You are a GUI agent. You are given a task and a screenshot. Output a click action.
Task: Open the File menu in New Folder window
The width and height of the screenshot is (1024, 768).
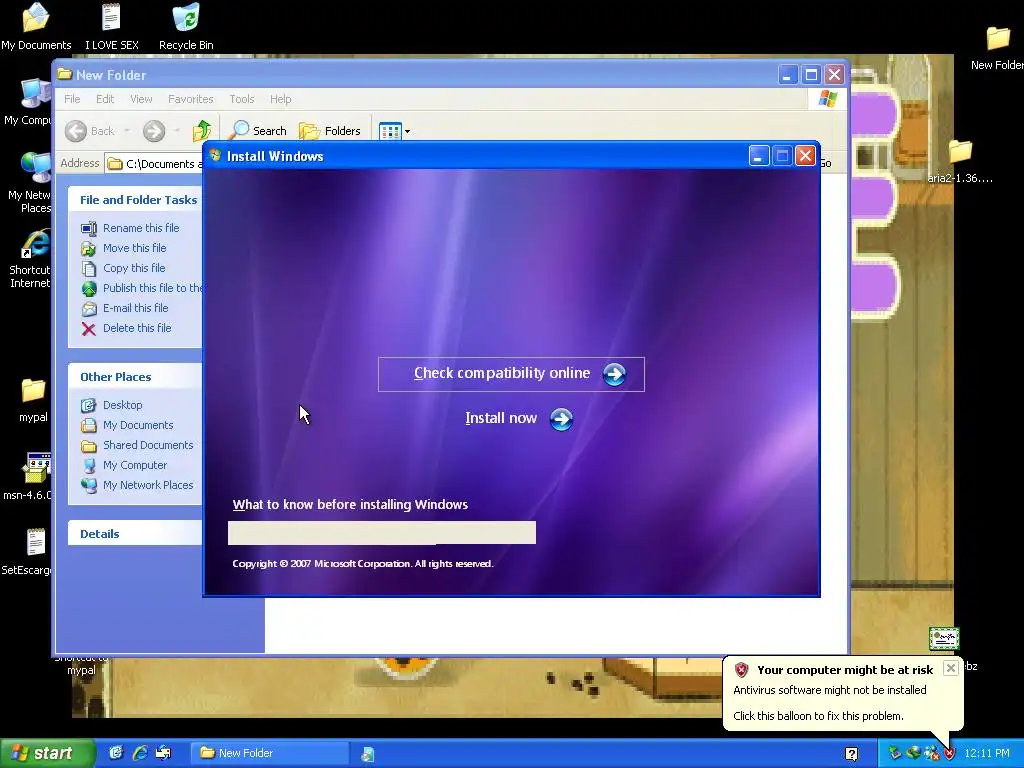click(72, 99)
